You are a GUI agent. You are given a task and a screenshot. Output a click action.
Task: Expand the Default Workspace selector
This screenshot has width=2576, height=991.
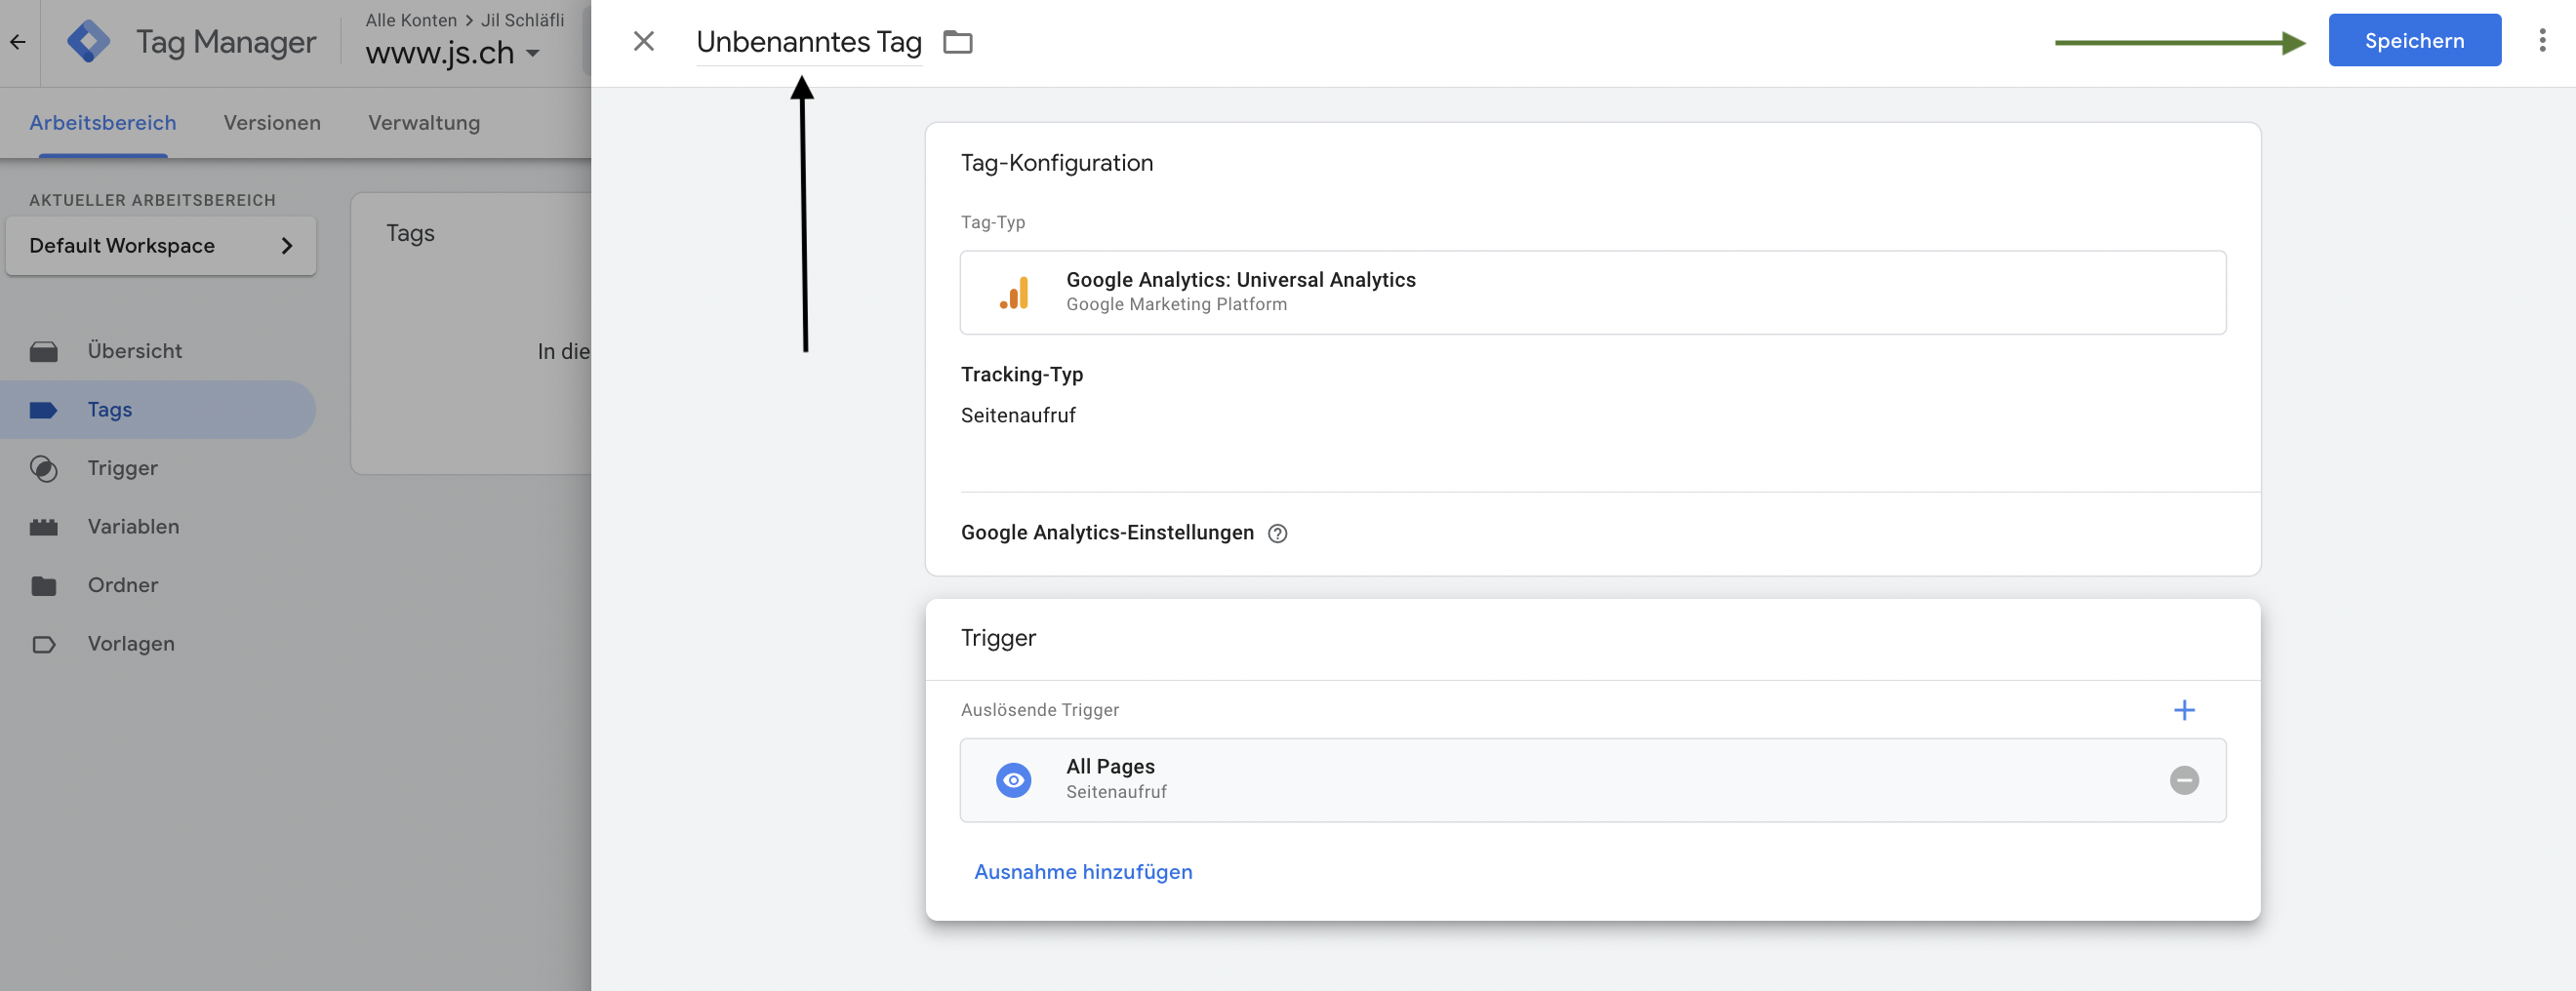coord(161,246)
